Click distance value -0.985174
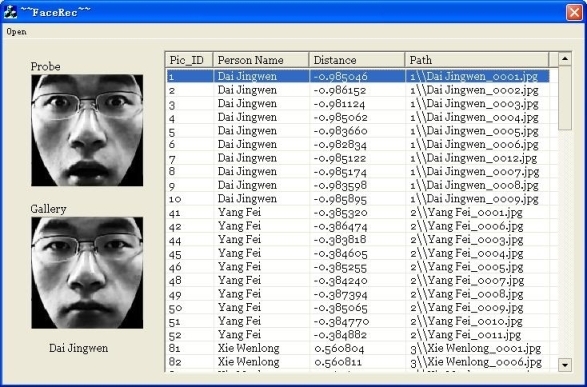Screen dimensions: 587x387 pyautogui.click(x=340, y=172)
